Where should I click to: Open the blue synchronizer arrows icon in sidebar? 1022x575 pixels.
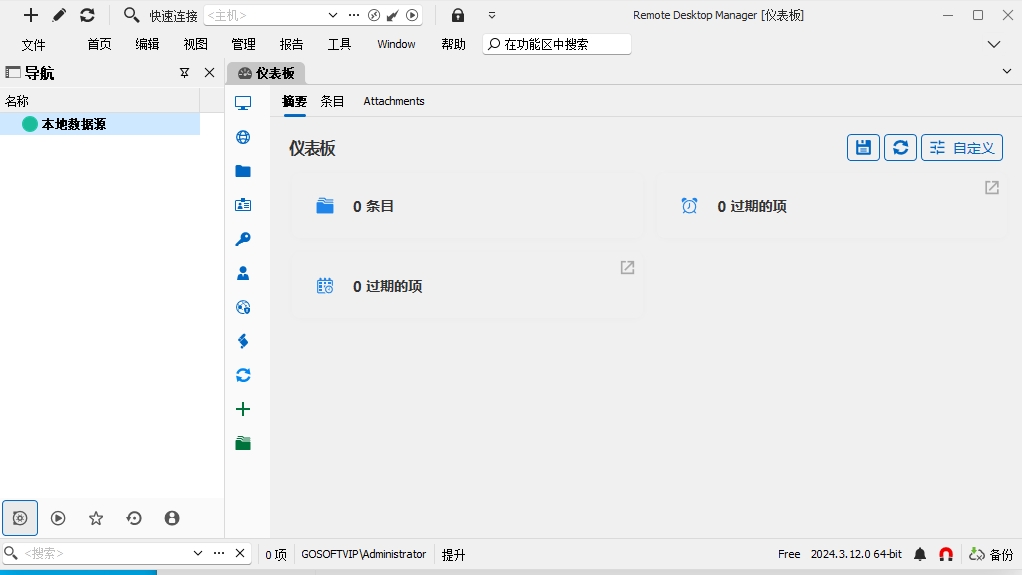point(243,375)
